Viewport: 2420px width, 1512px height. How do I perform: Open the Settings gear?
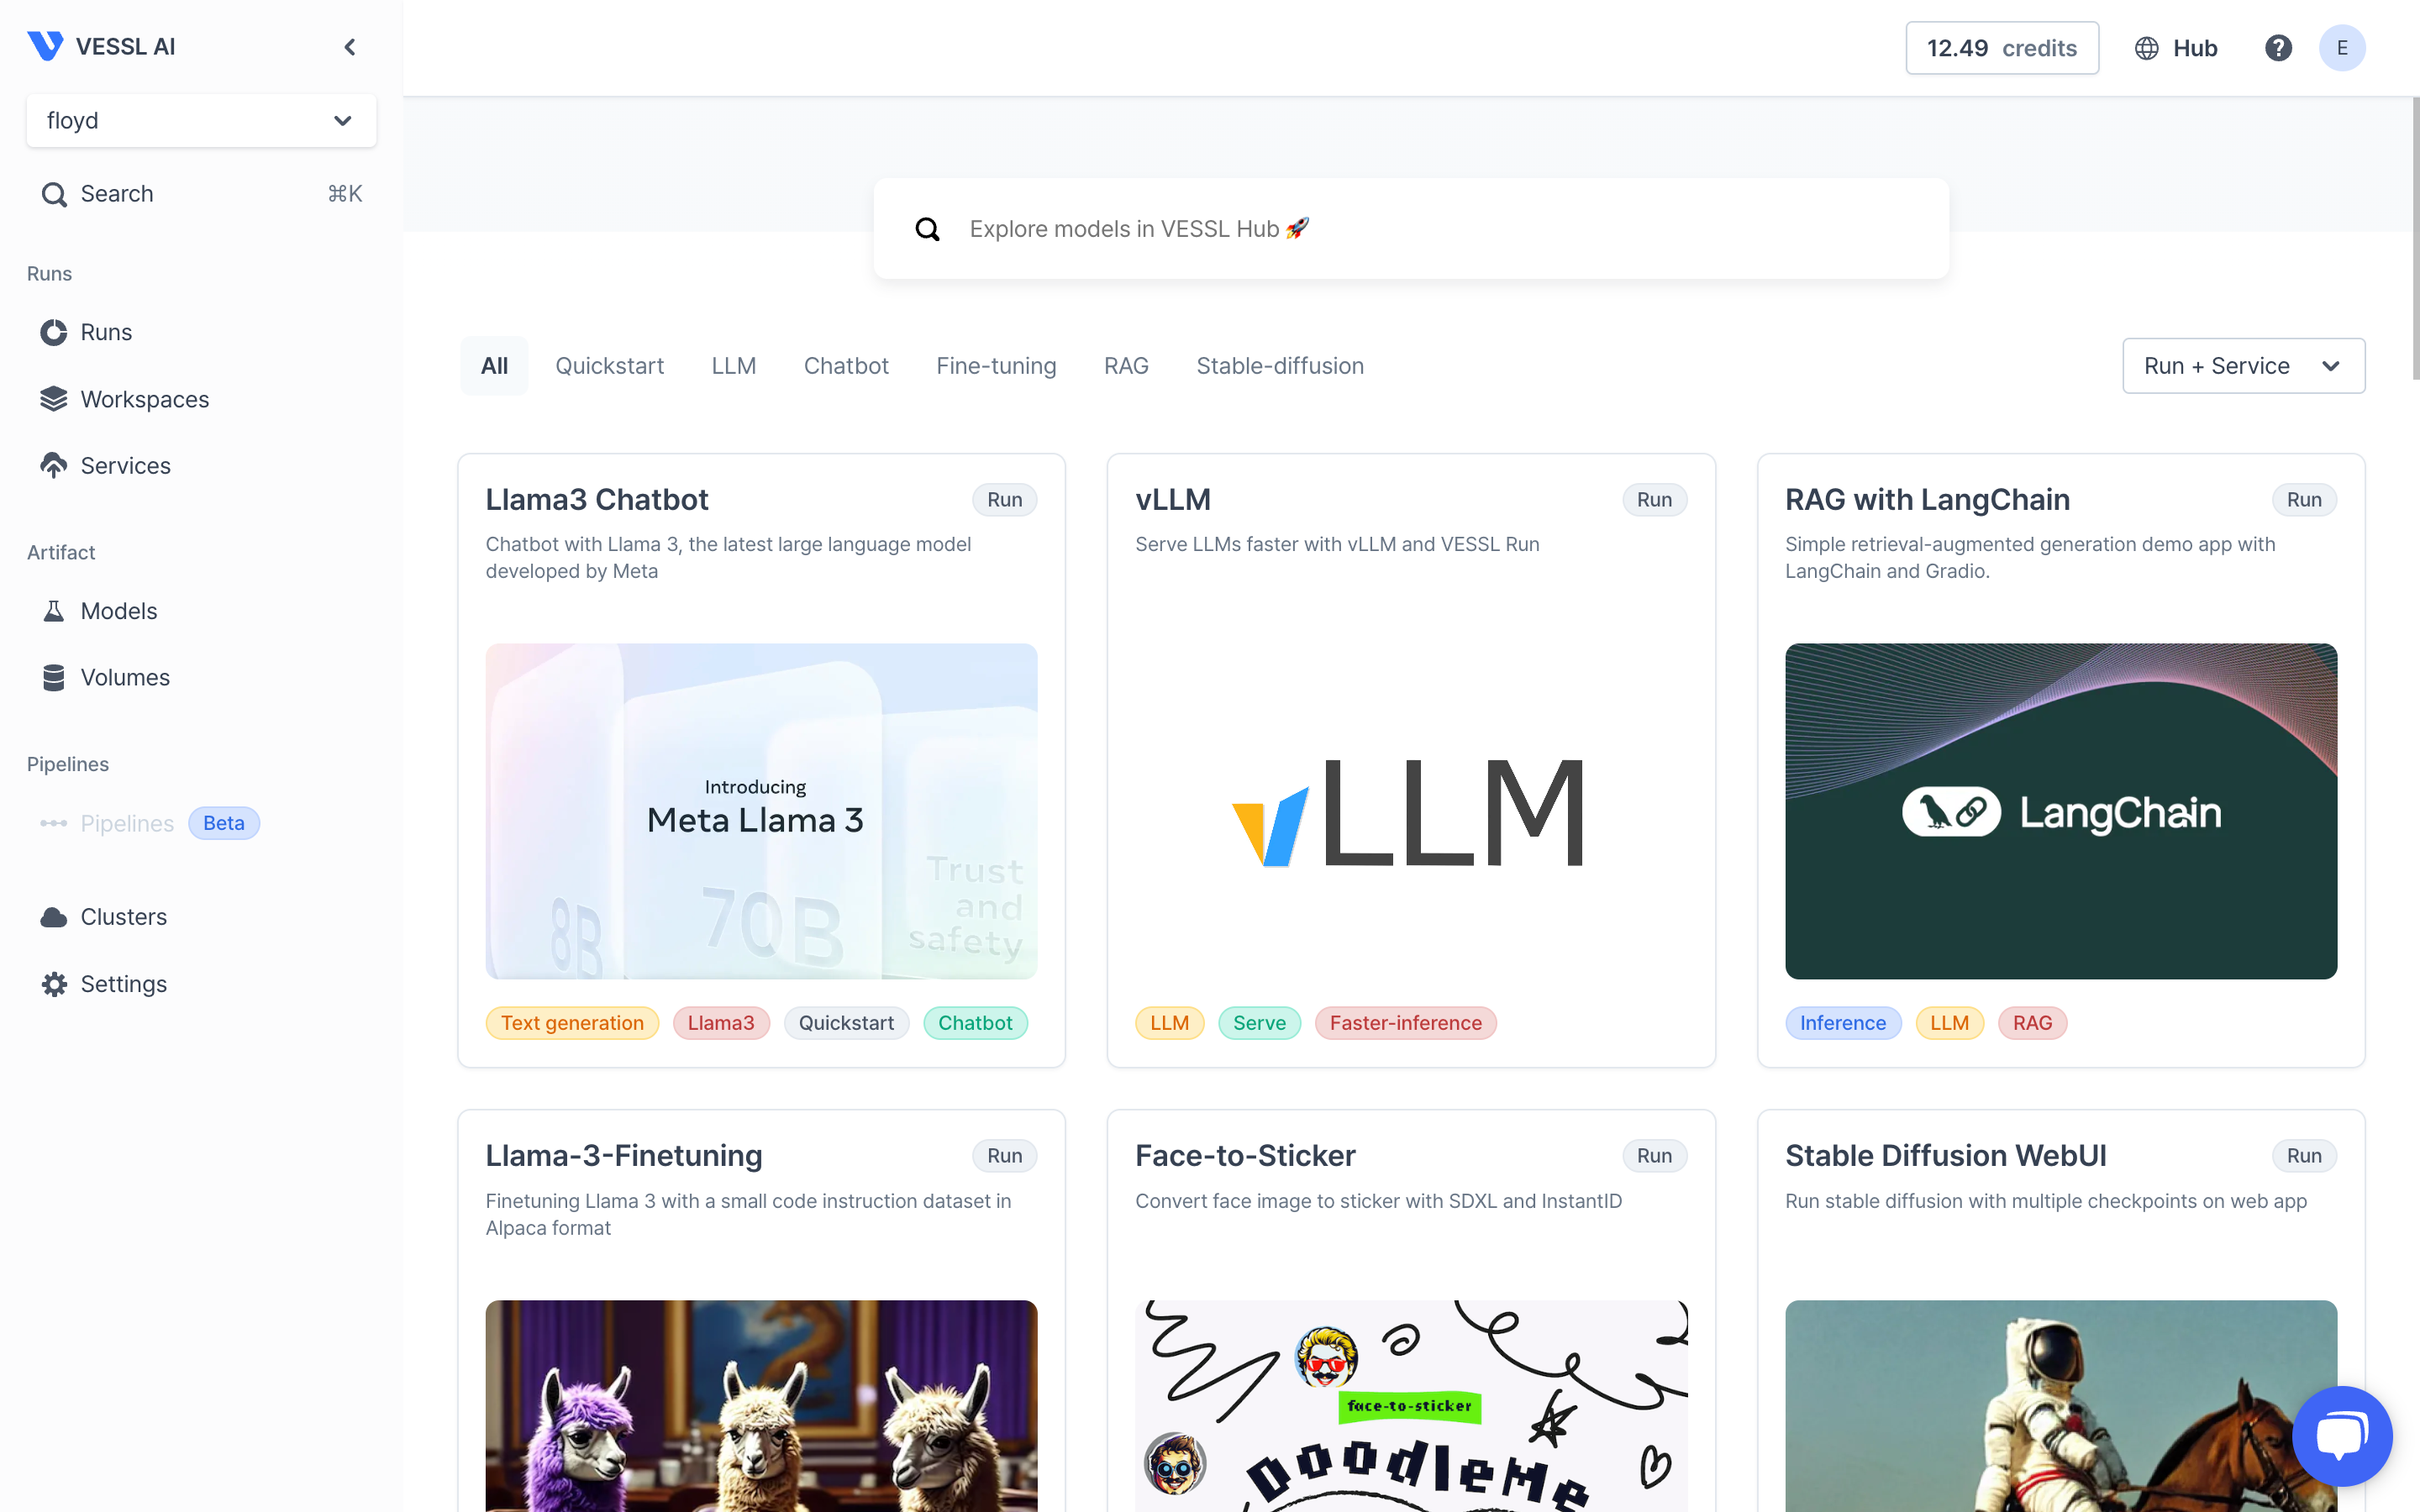click(x=54, y=984)
